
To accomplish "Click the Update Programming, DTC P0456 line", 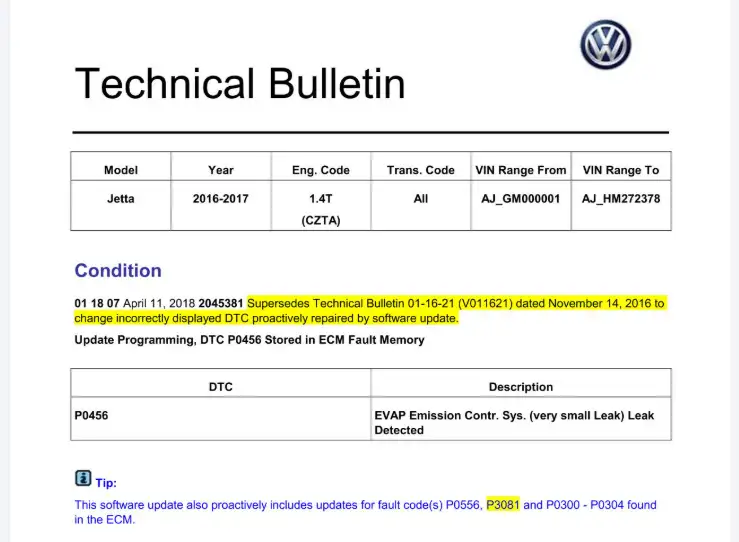I will 249,340.
